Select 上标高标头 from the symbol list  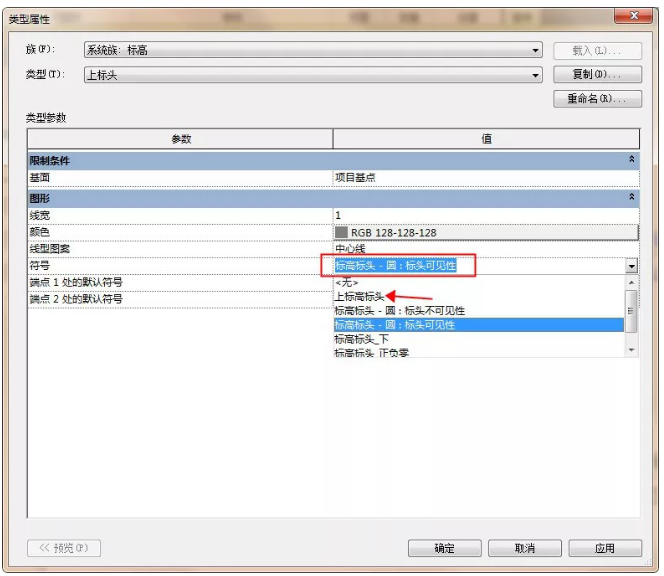pyautogui.click(x=360, y=297)
